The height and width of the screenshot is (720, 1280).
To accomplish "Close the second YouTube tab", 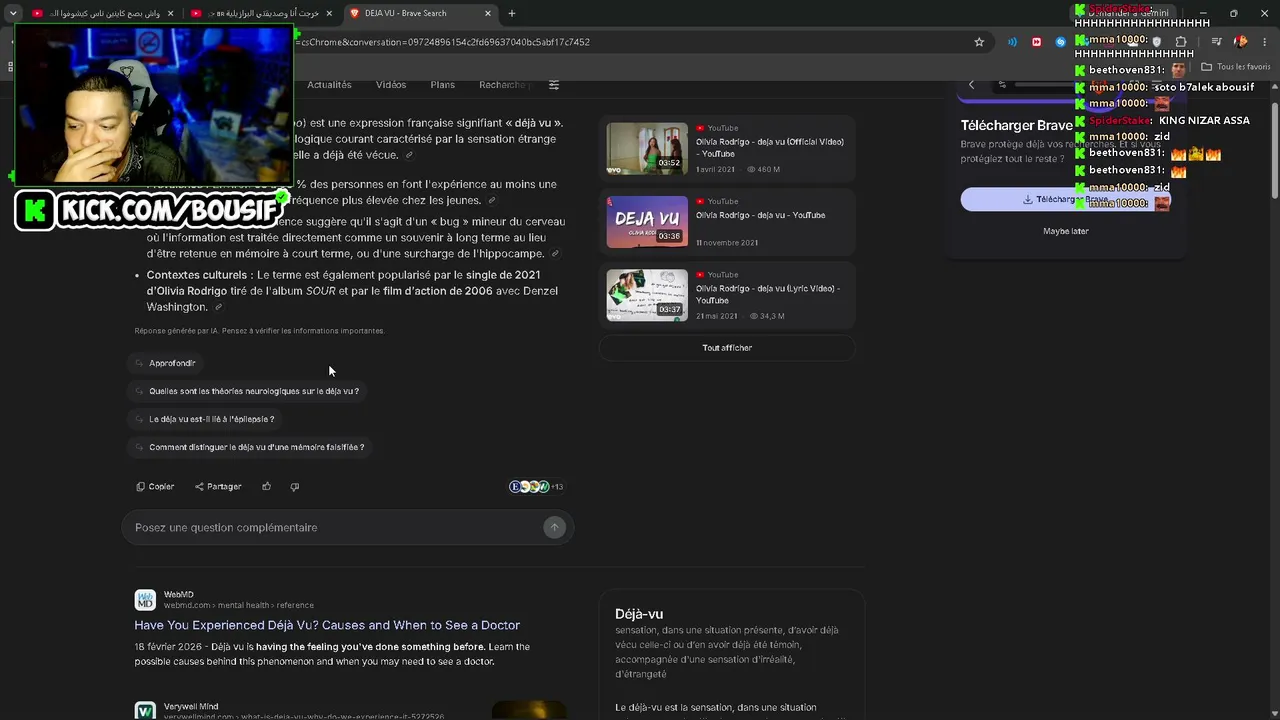I will pyautogui.click(x=329, y=13).
